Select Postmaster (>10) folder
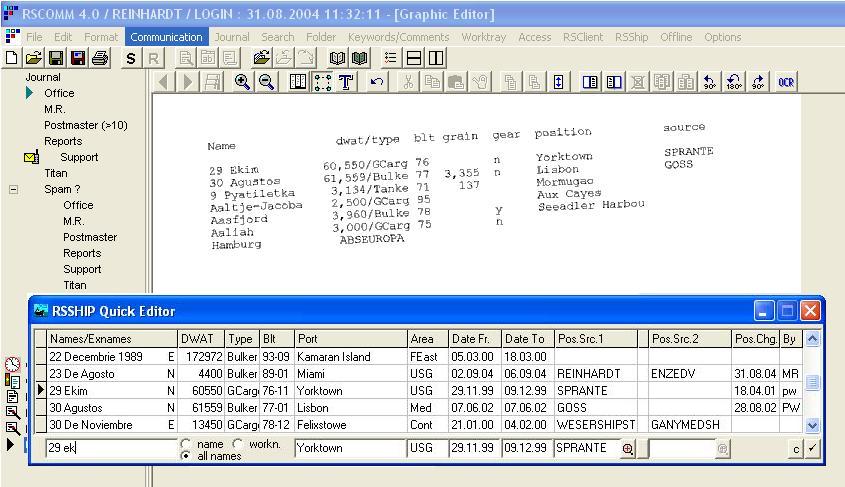Viewport: 845px width, 487px height. tap(86, 125)
